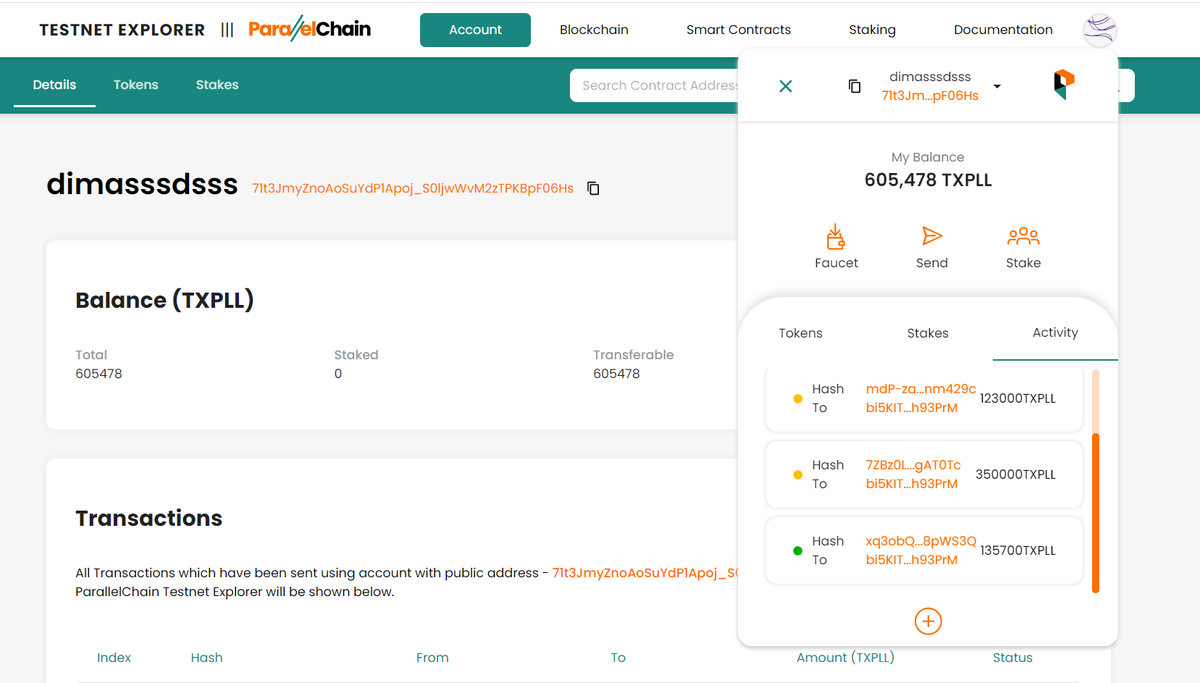Close the wallet popup panel
This screenshot has width=1200, height=683.
tap(785, 86)
